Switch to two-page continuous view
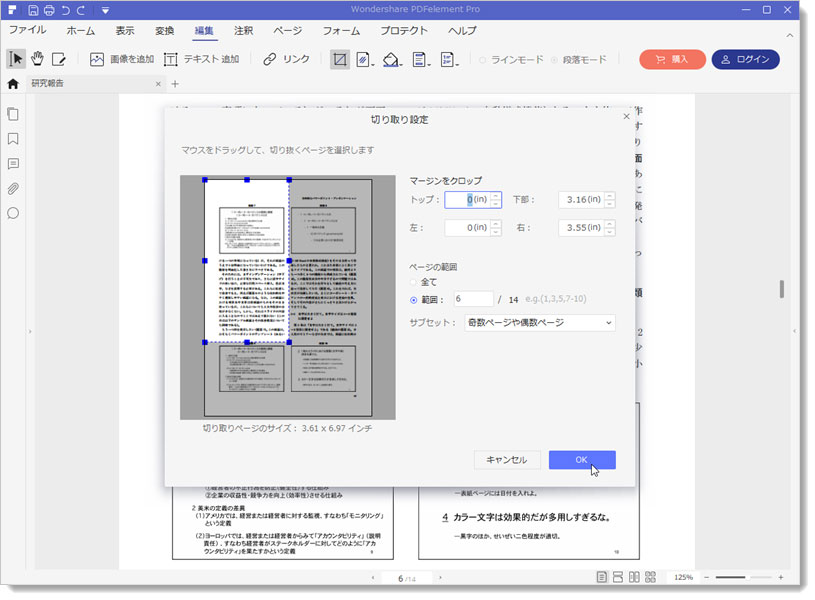 click(650, 577)
